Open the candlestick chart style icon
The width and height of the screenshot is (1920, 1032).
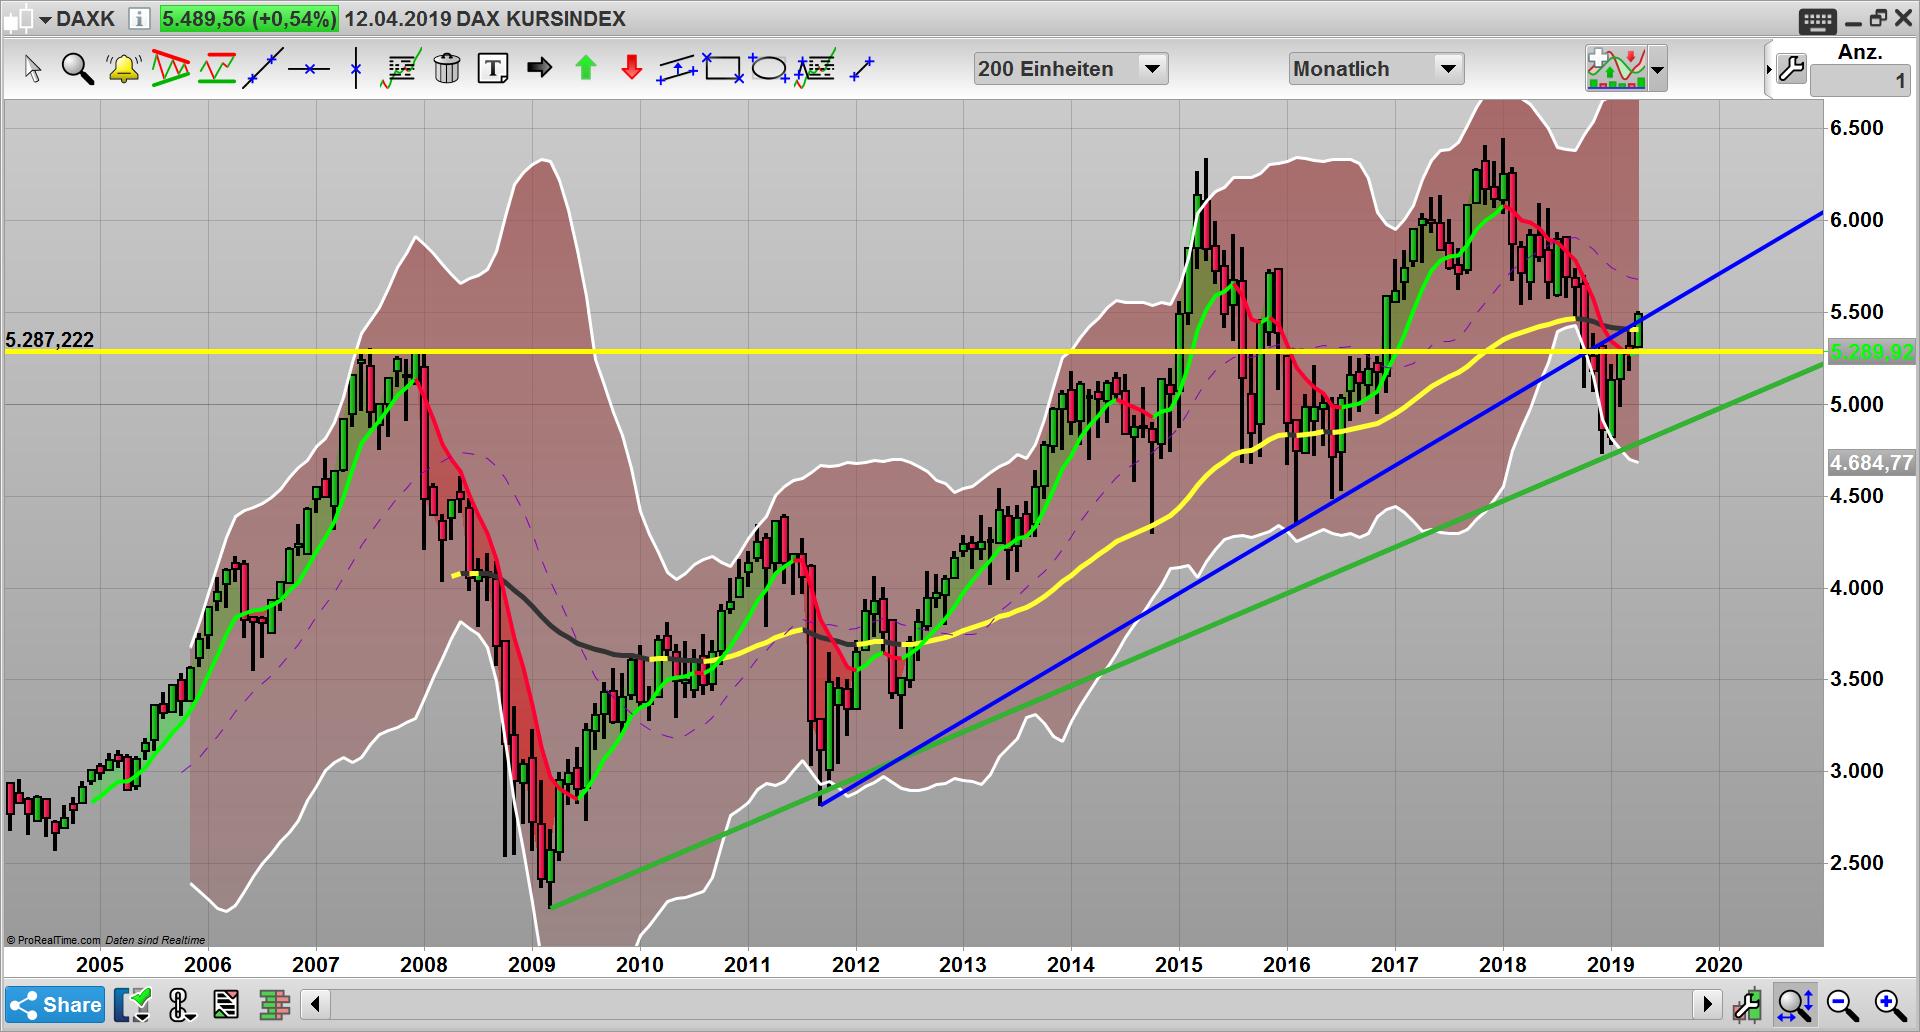[x=17, y=19]
